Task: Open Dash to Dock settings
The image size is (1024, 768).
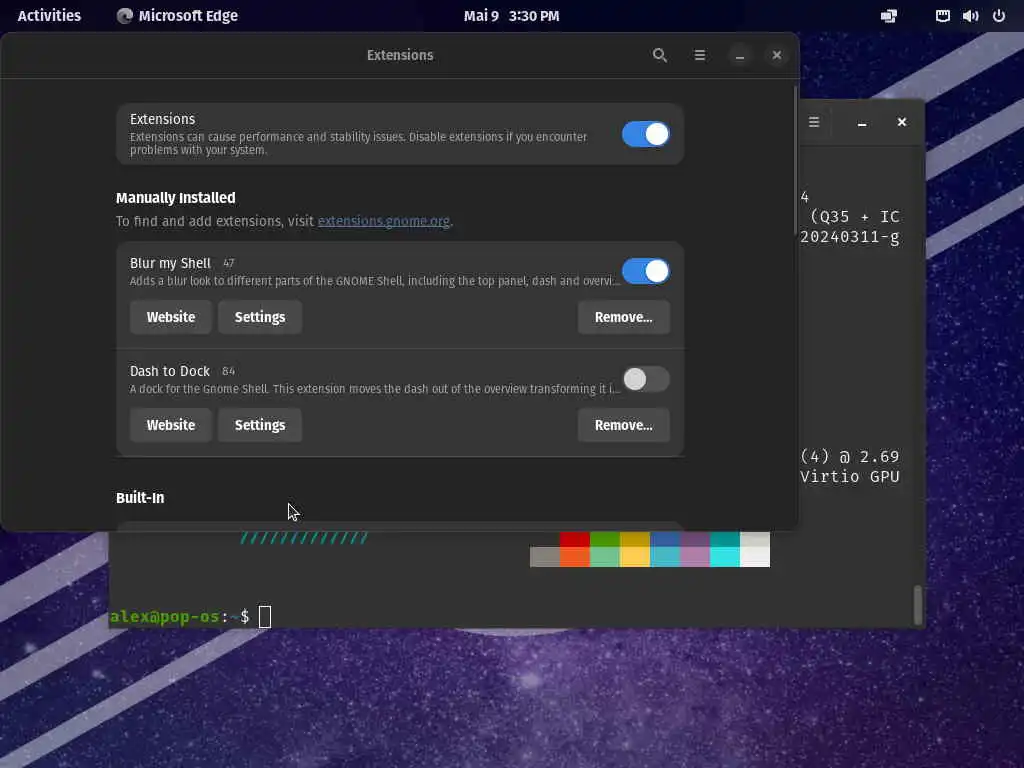Action: 260,425
